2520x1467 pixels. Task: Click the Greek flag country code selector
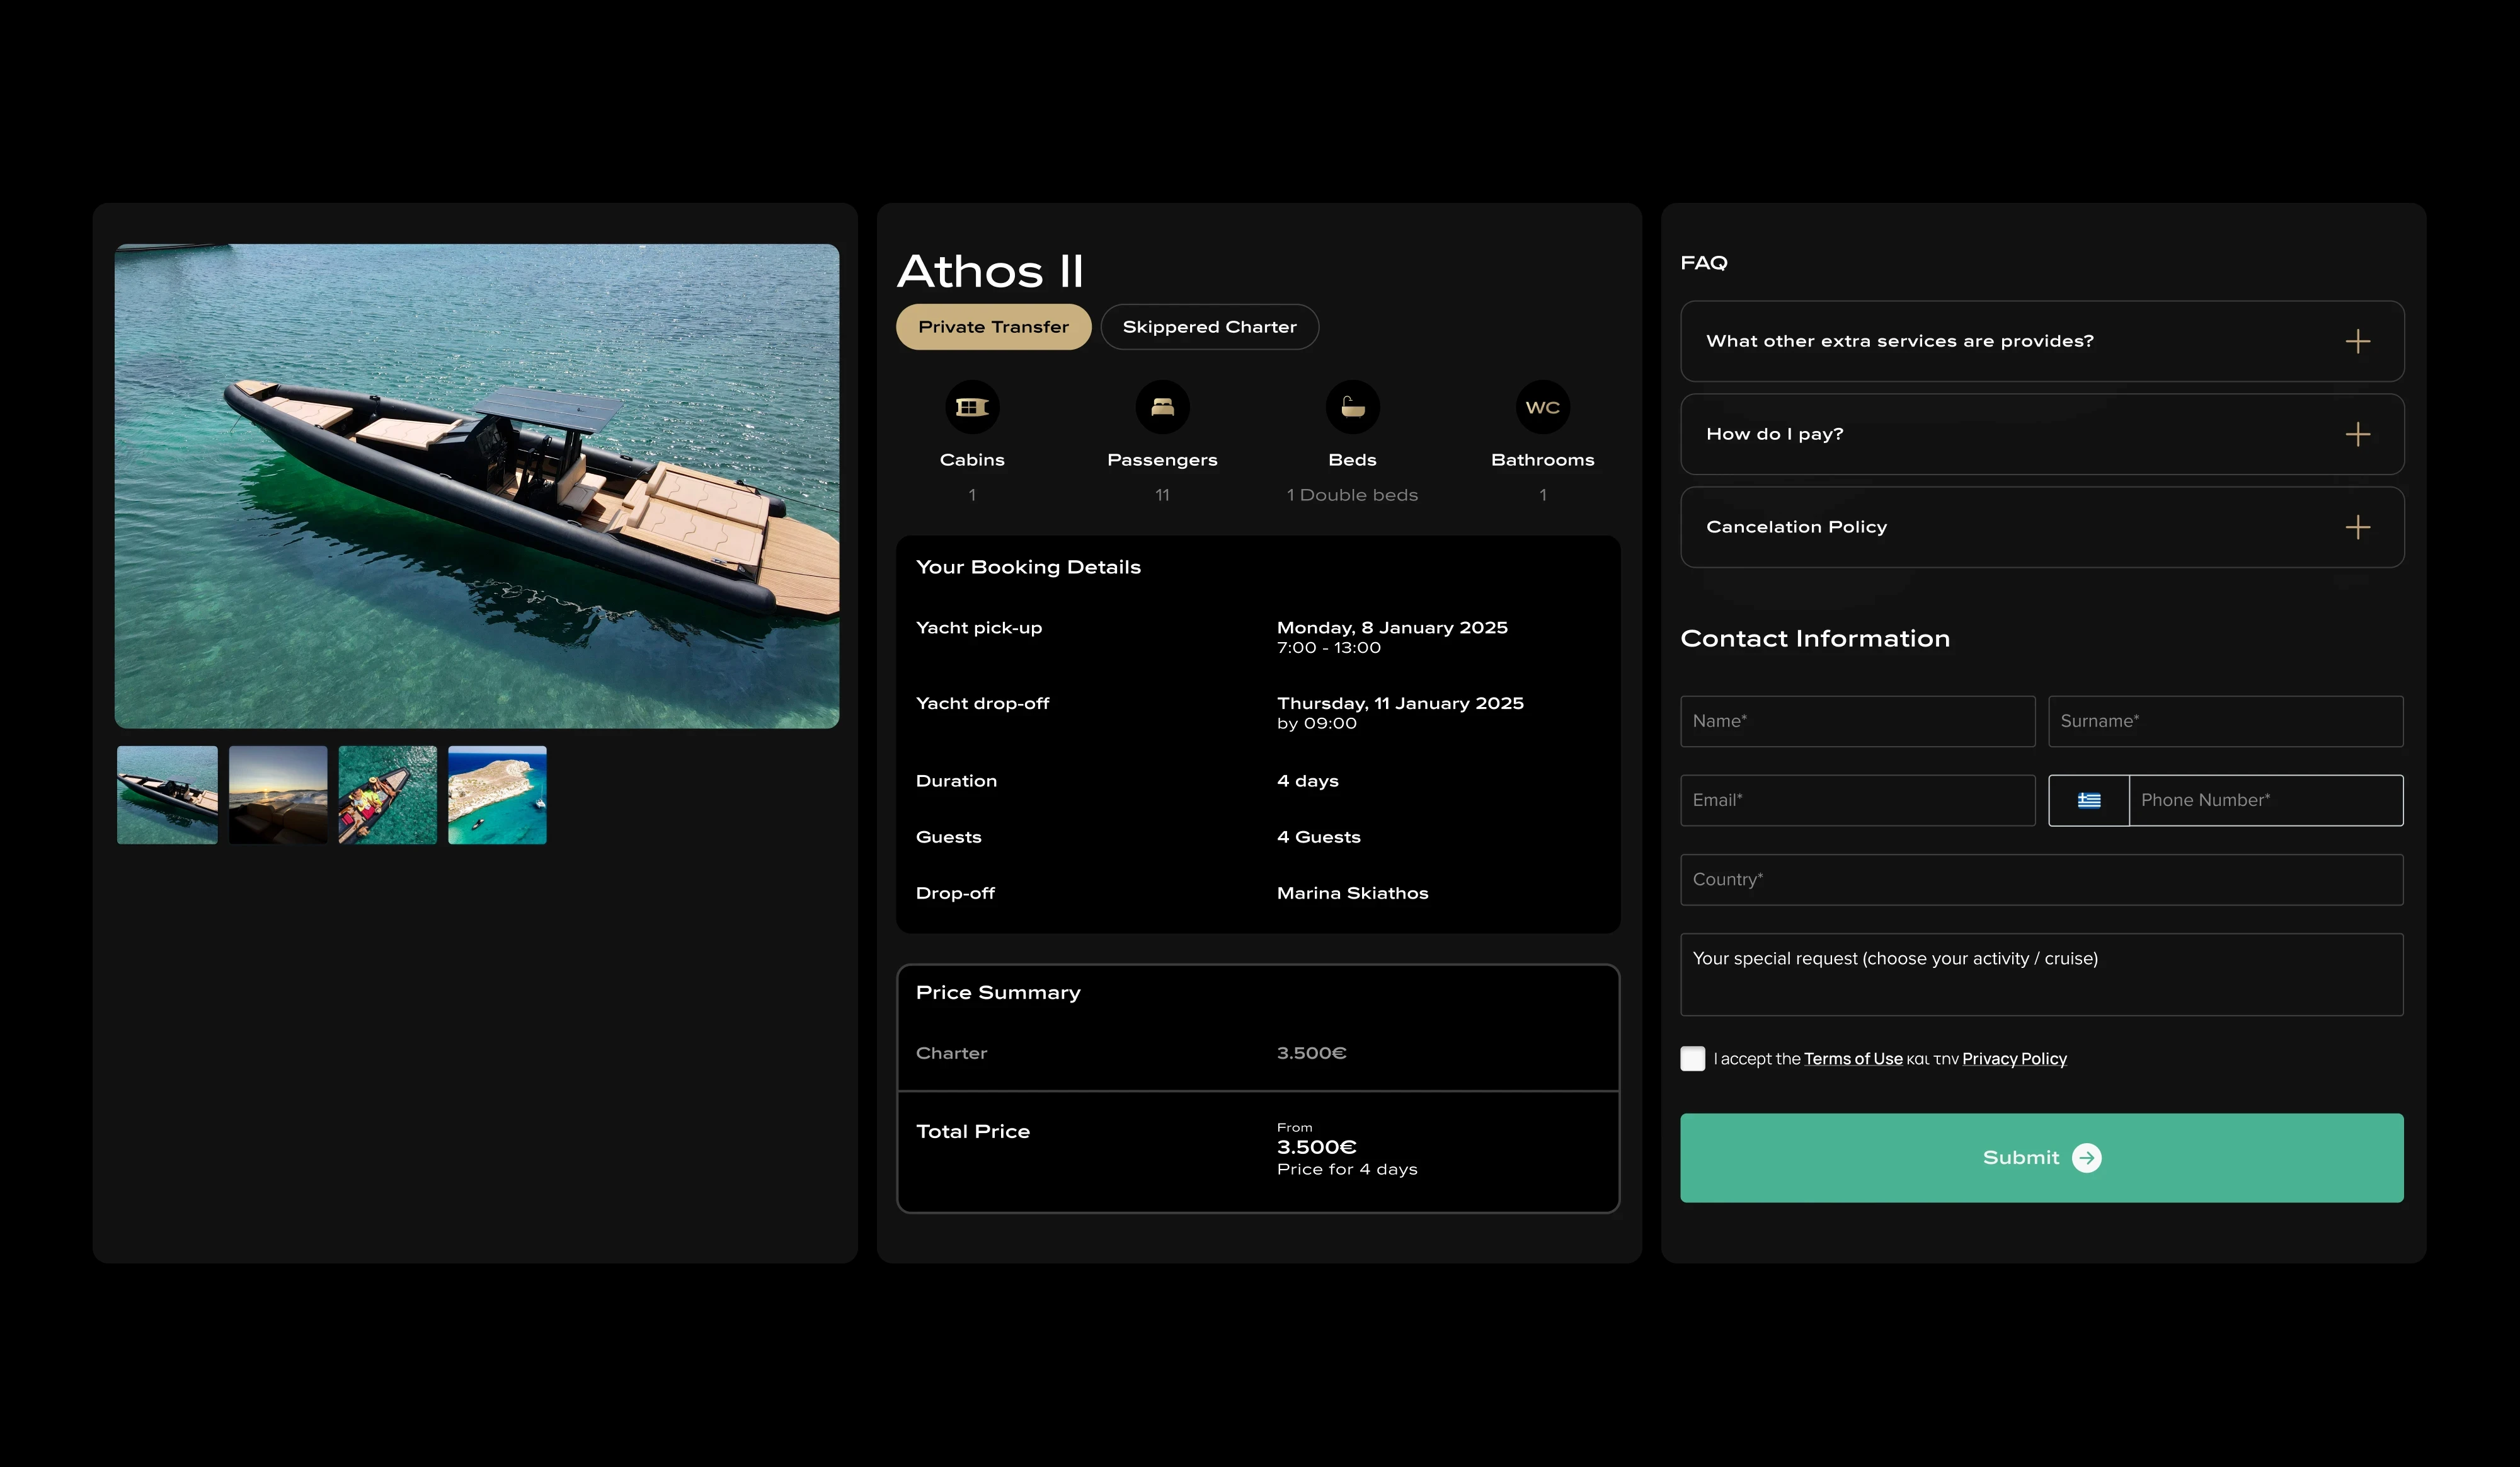[2088, 800]
